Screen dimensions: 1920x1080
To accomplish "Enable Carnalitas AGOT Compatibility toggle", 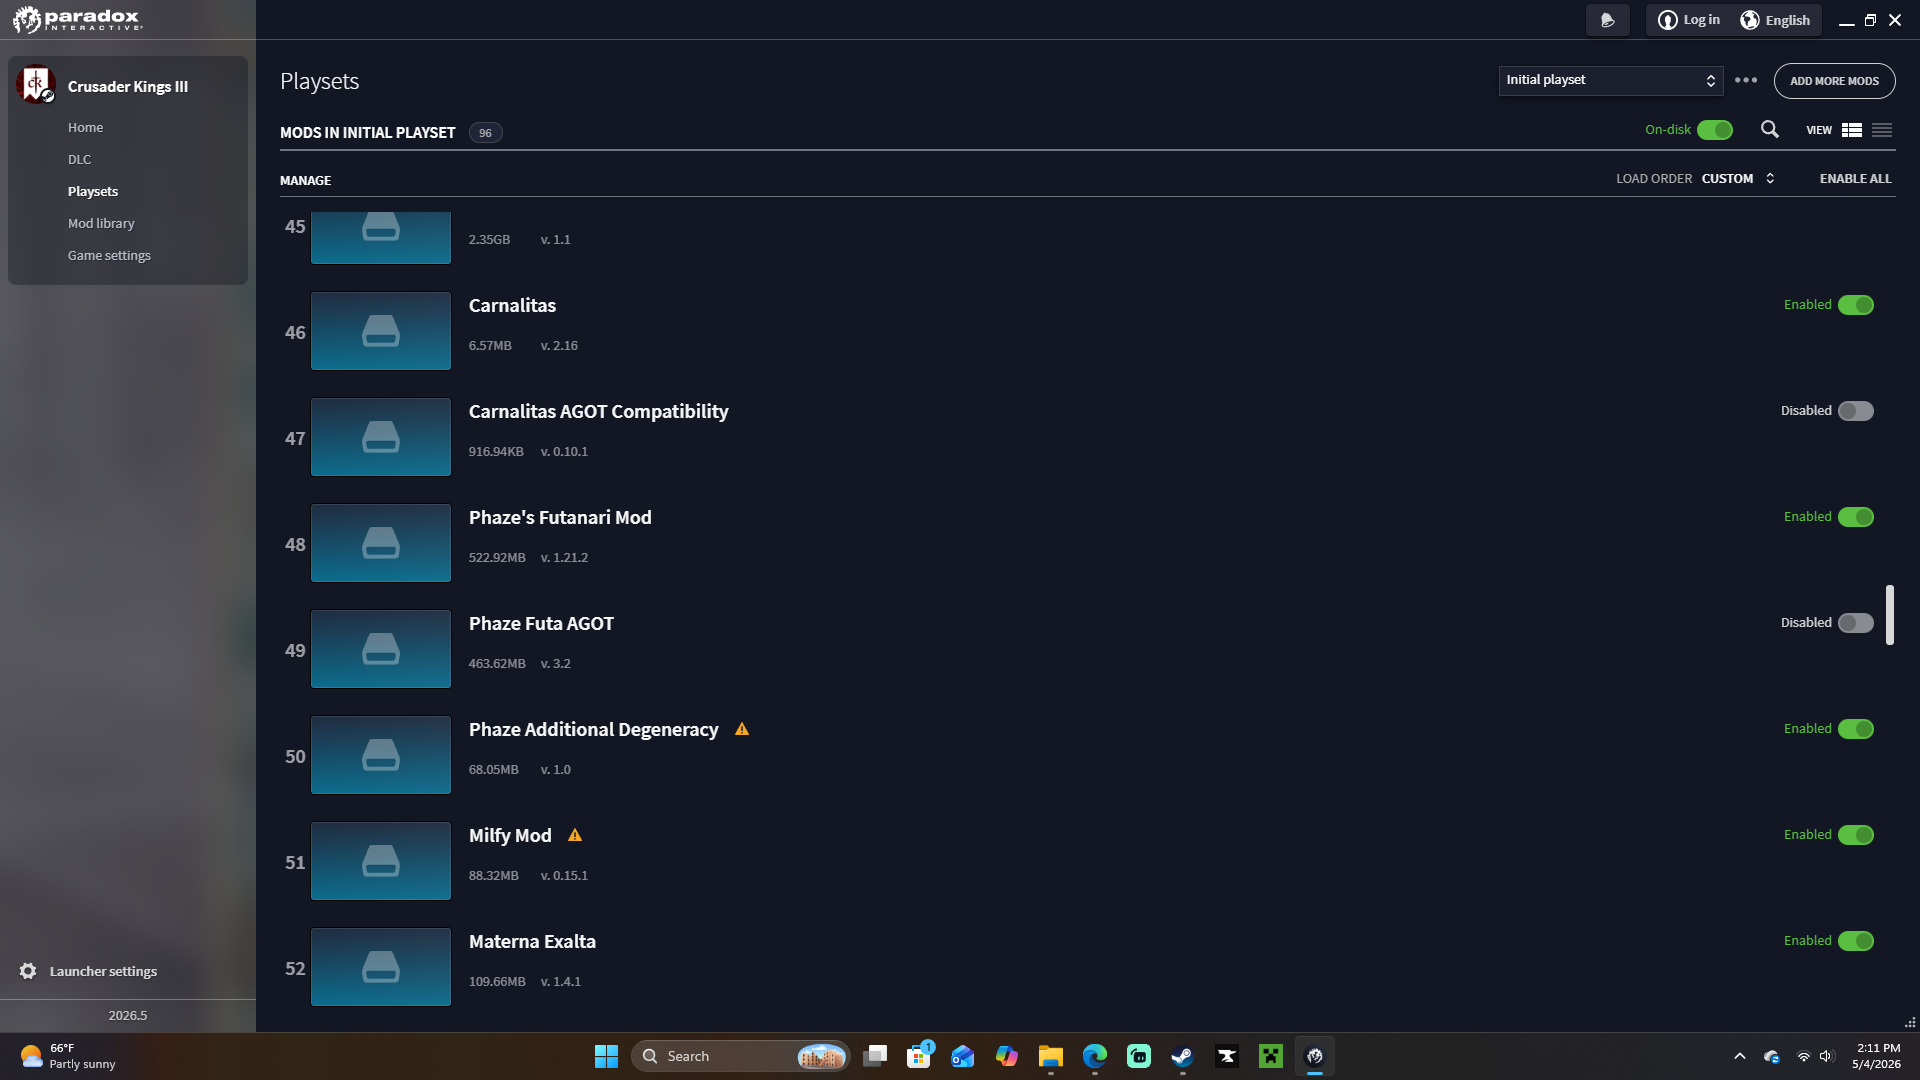I will click(x=1856, y=411).
